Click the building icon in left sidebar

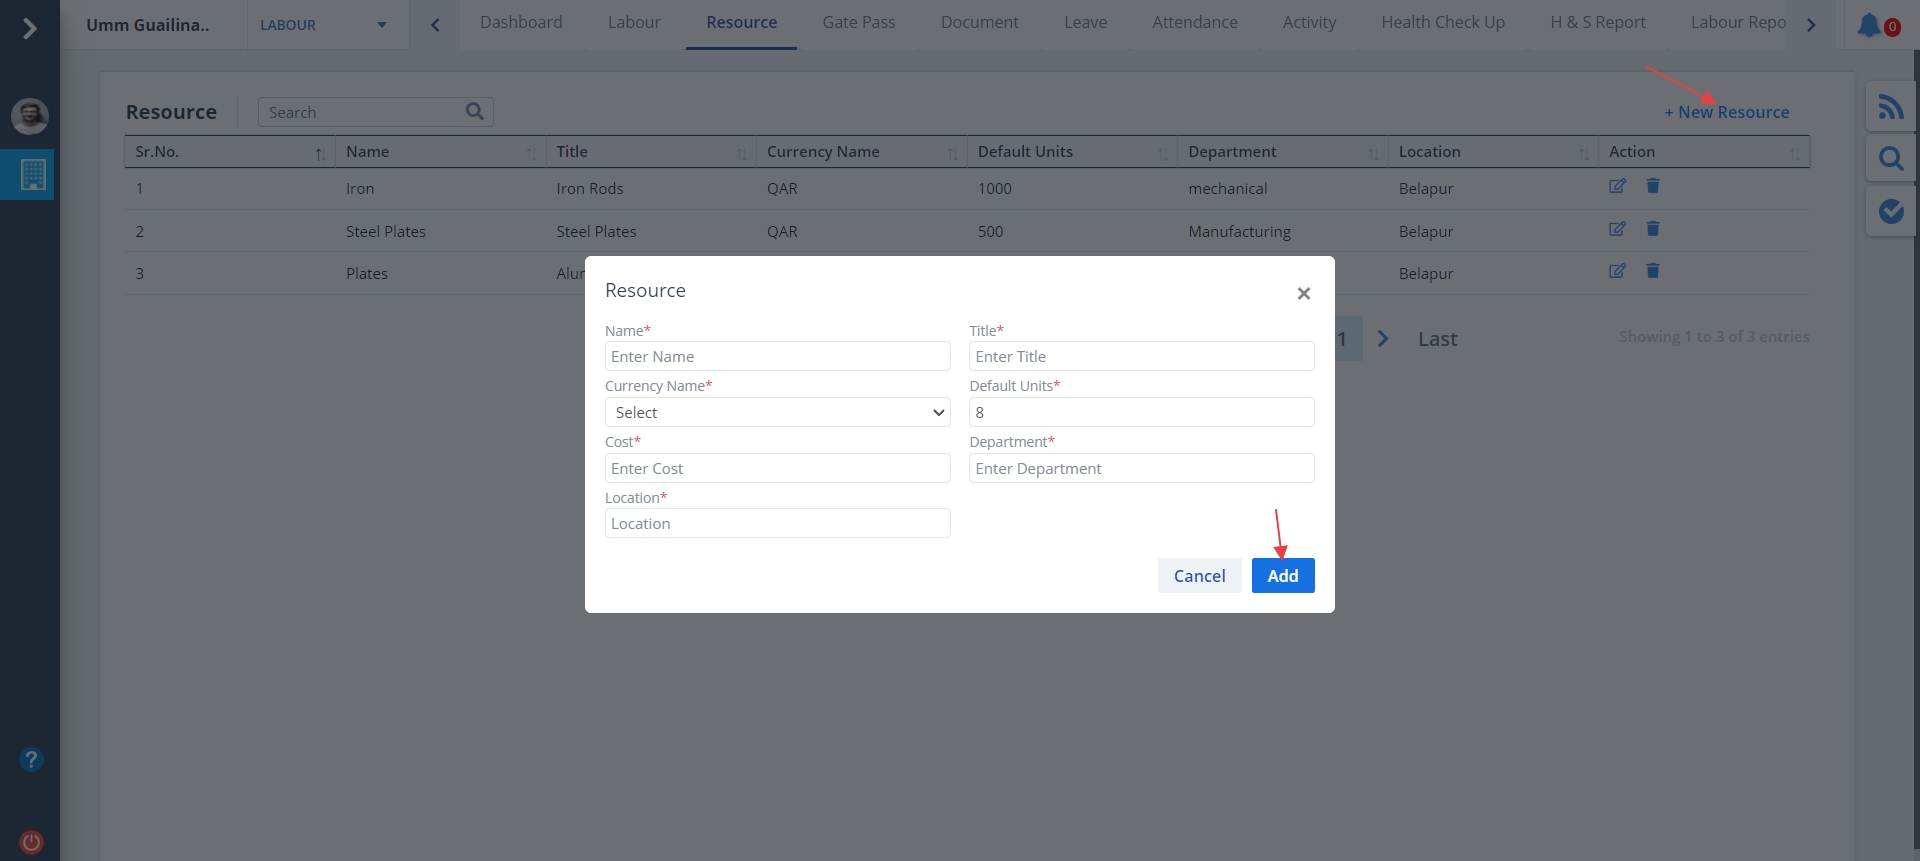click(32, 175)
